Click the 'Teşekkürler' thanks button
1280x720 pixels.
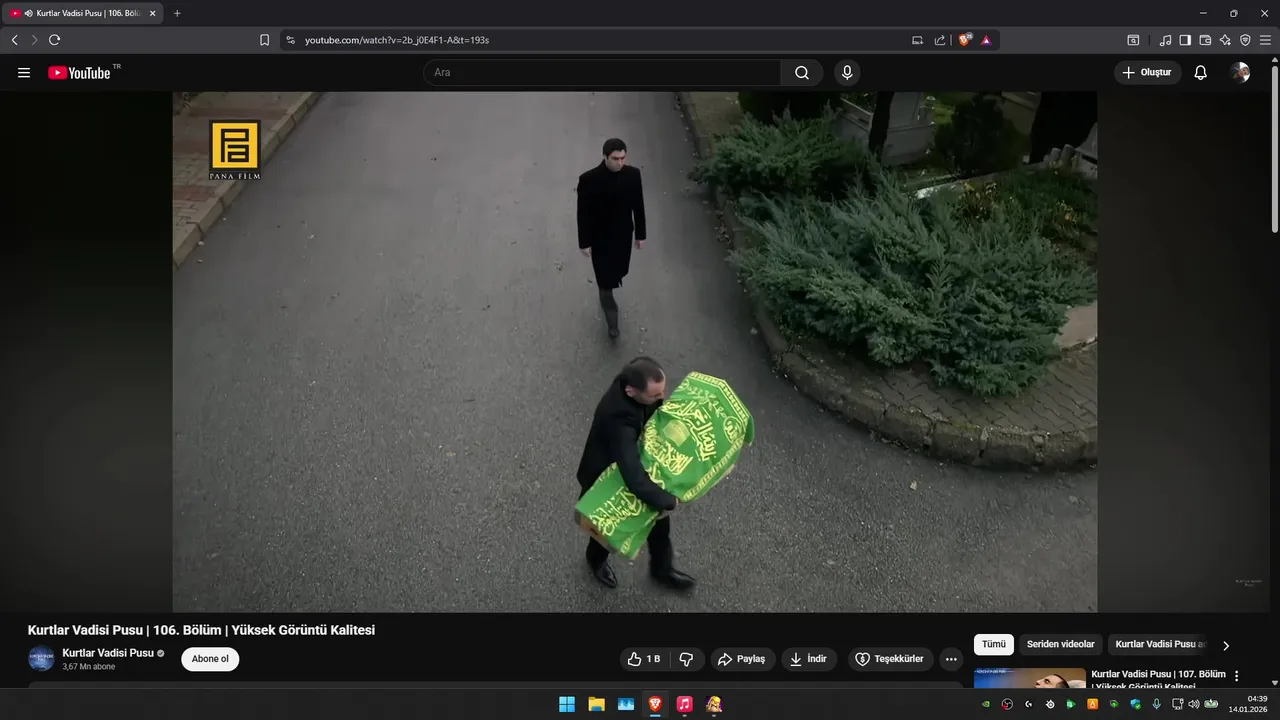pos(890,659)
